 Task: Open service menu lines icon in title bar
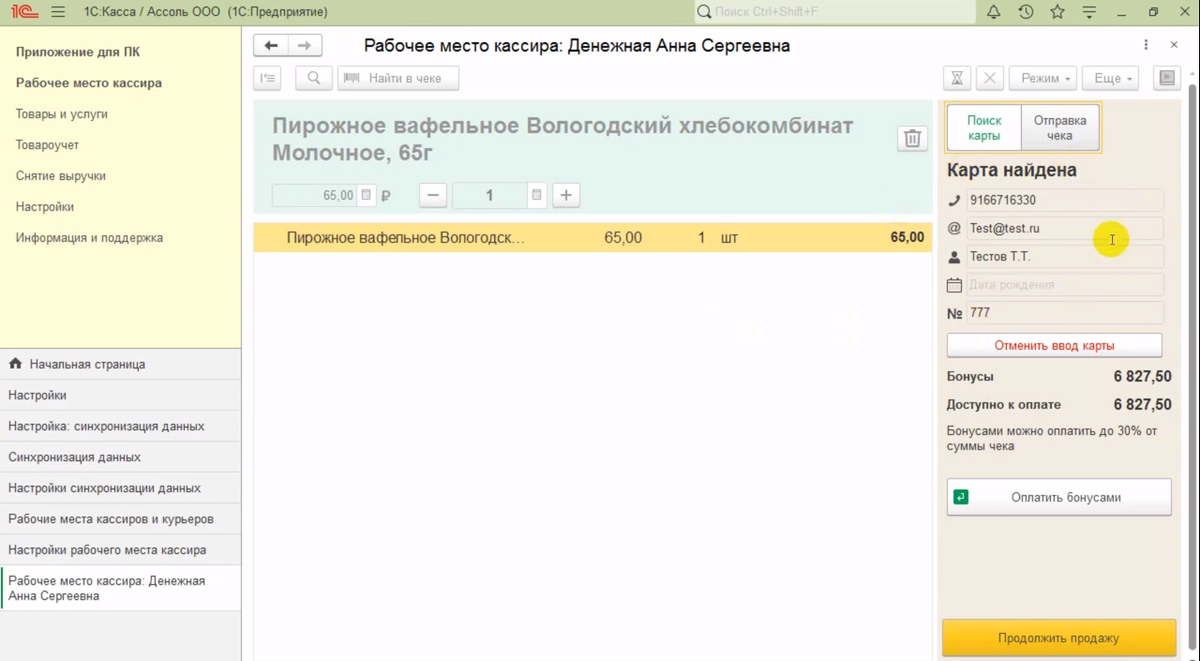pos(1089,12)
